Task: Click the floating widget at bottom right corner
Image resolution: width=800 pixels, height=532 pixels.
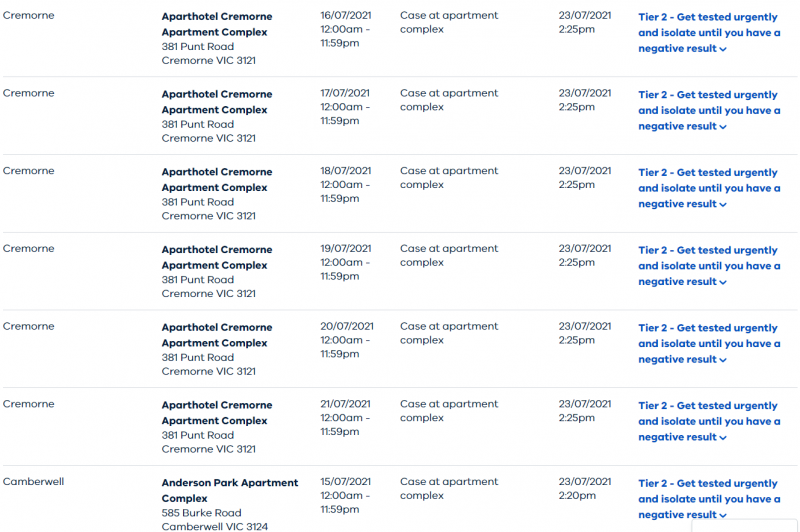Action: [x=744, y=526]
